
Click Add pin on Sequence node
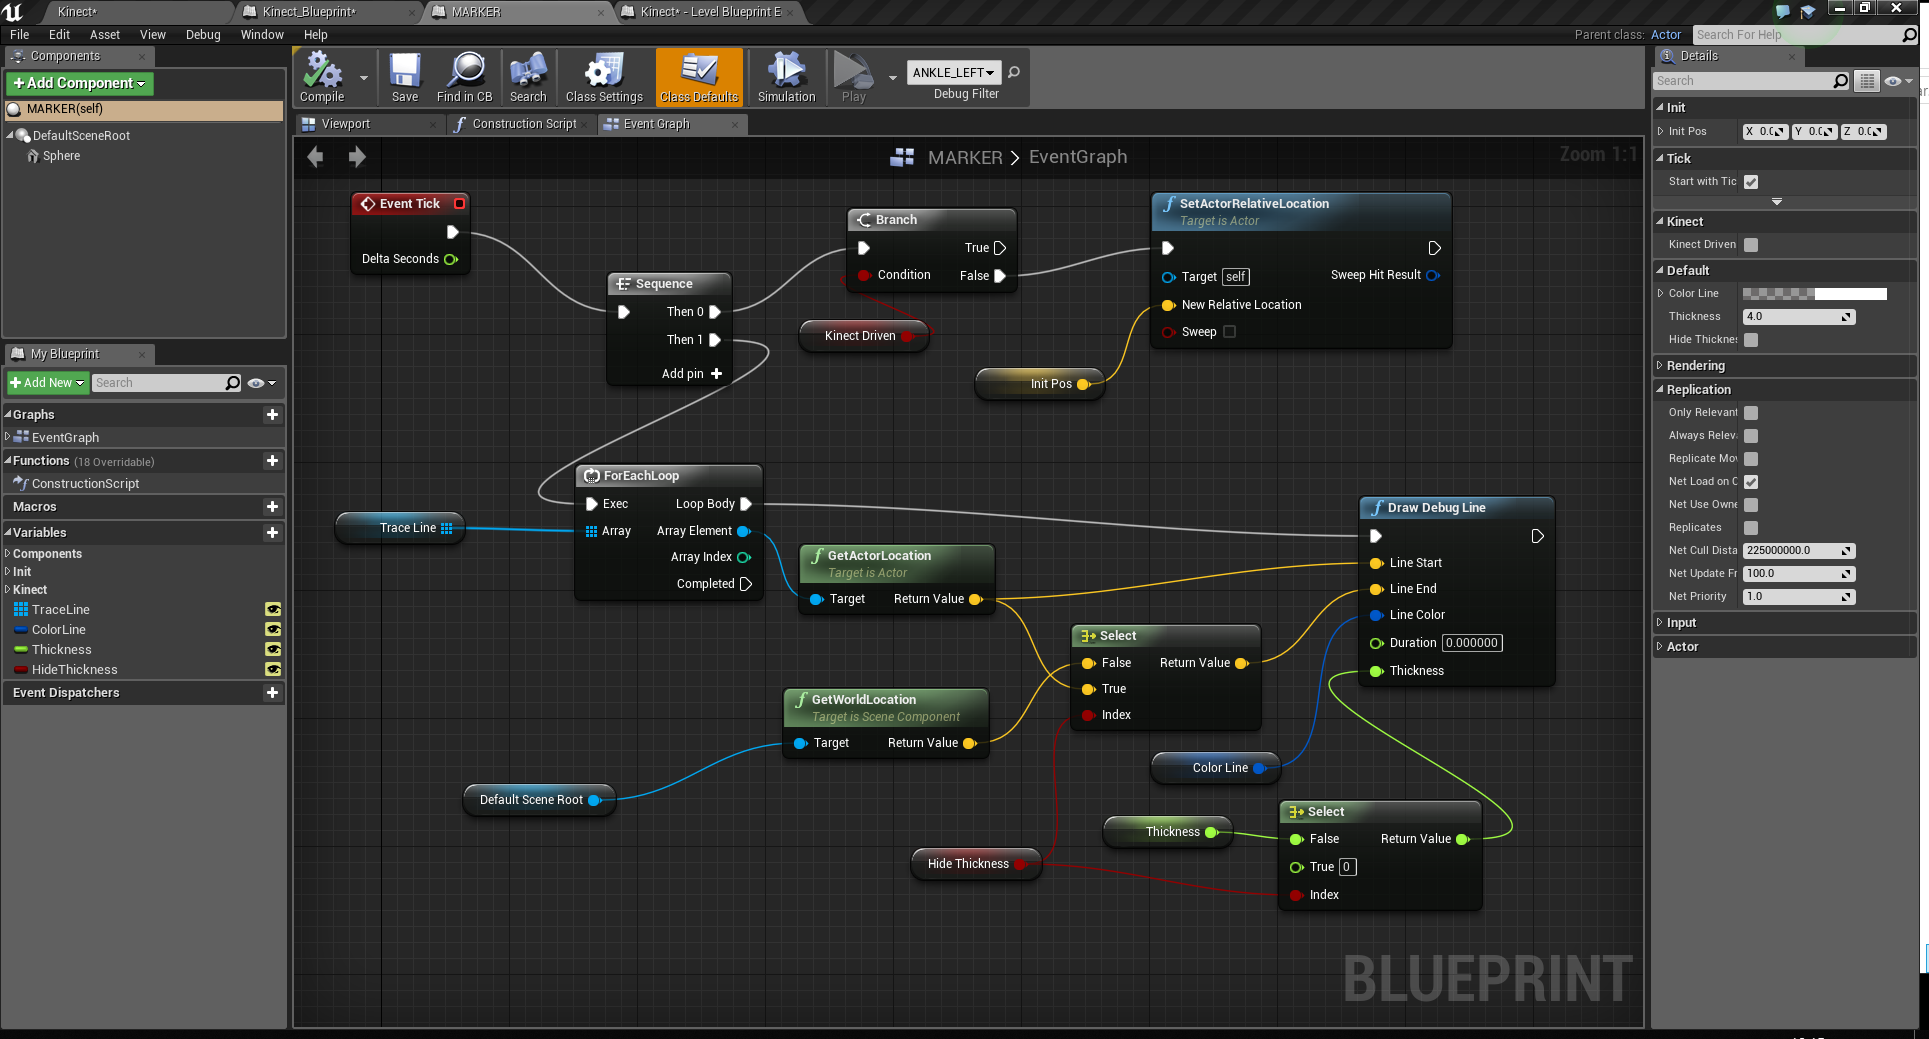tap(692, 374)
